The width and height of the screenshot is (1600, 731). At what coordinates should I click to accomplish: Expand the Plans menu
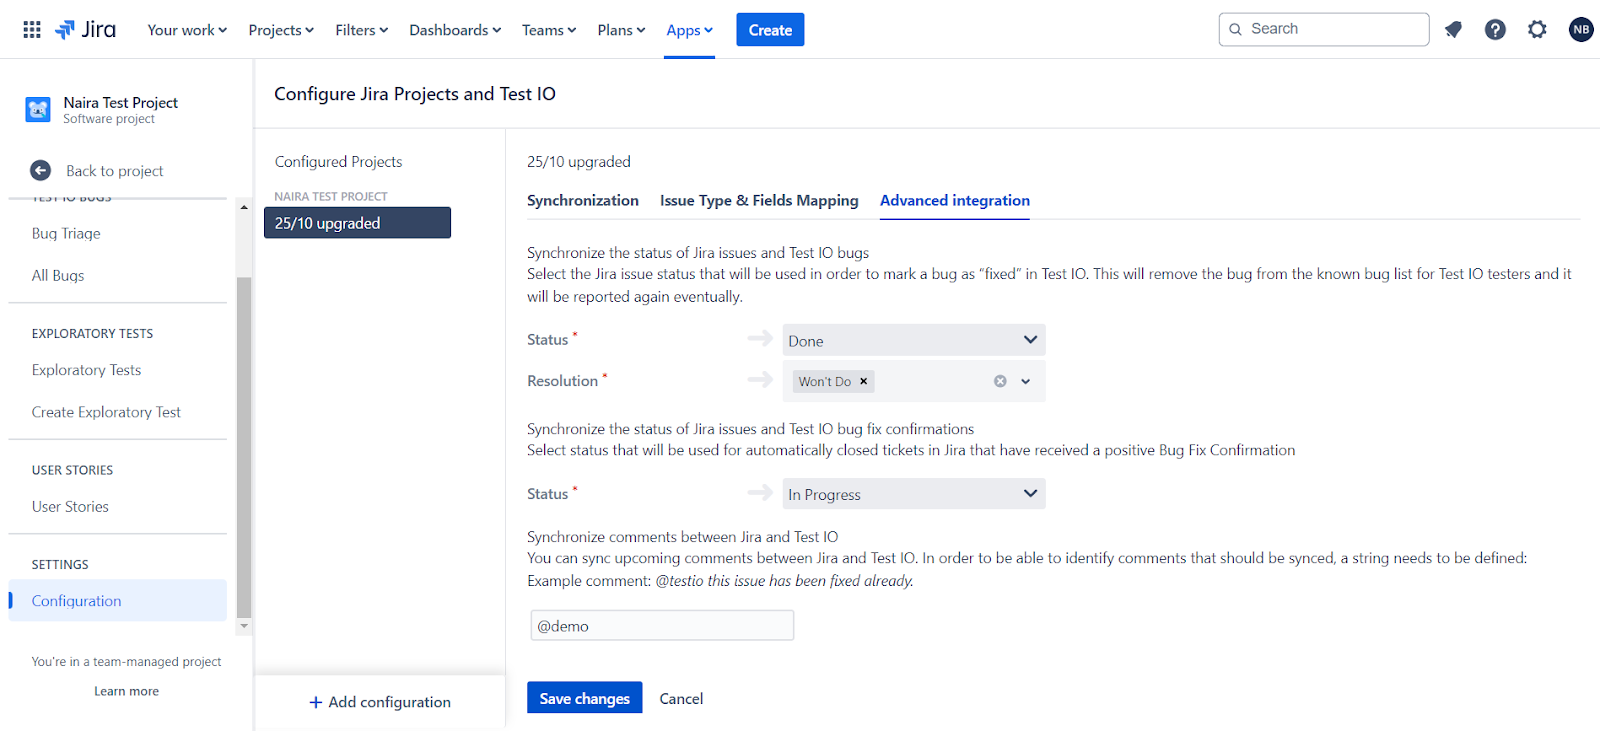621,30
